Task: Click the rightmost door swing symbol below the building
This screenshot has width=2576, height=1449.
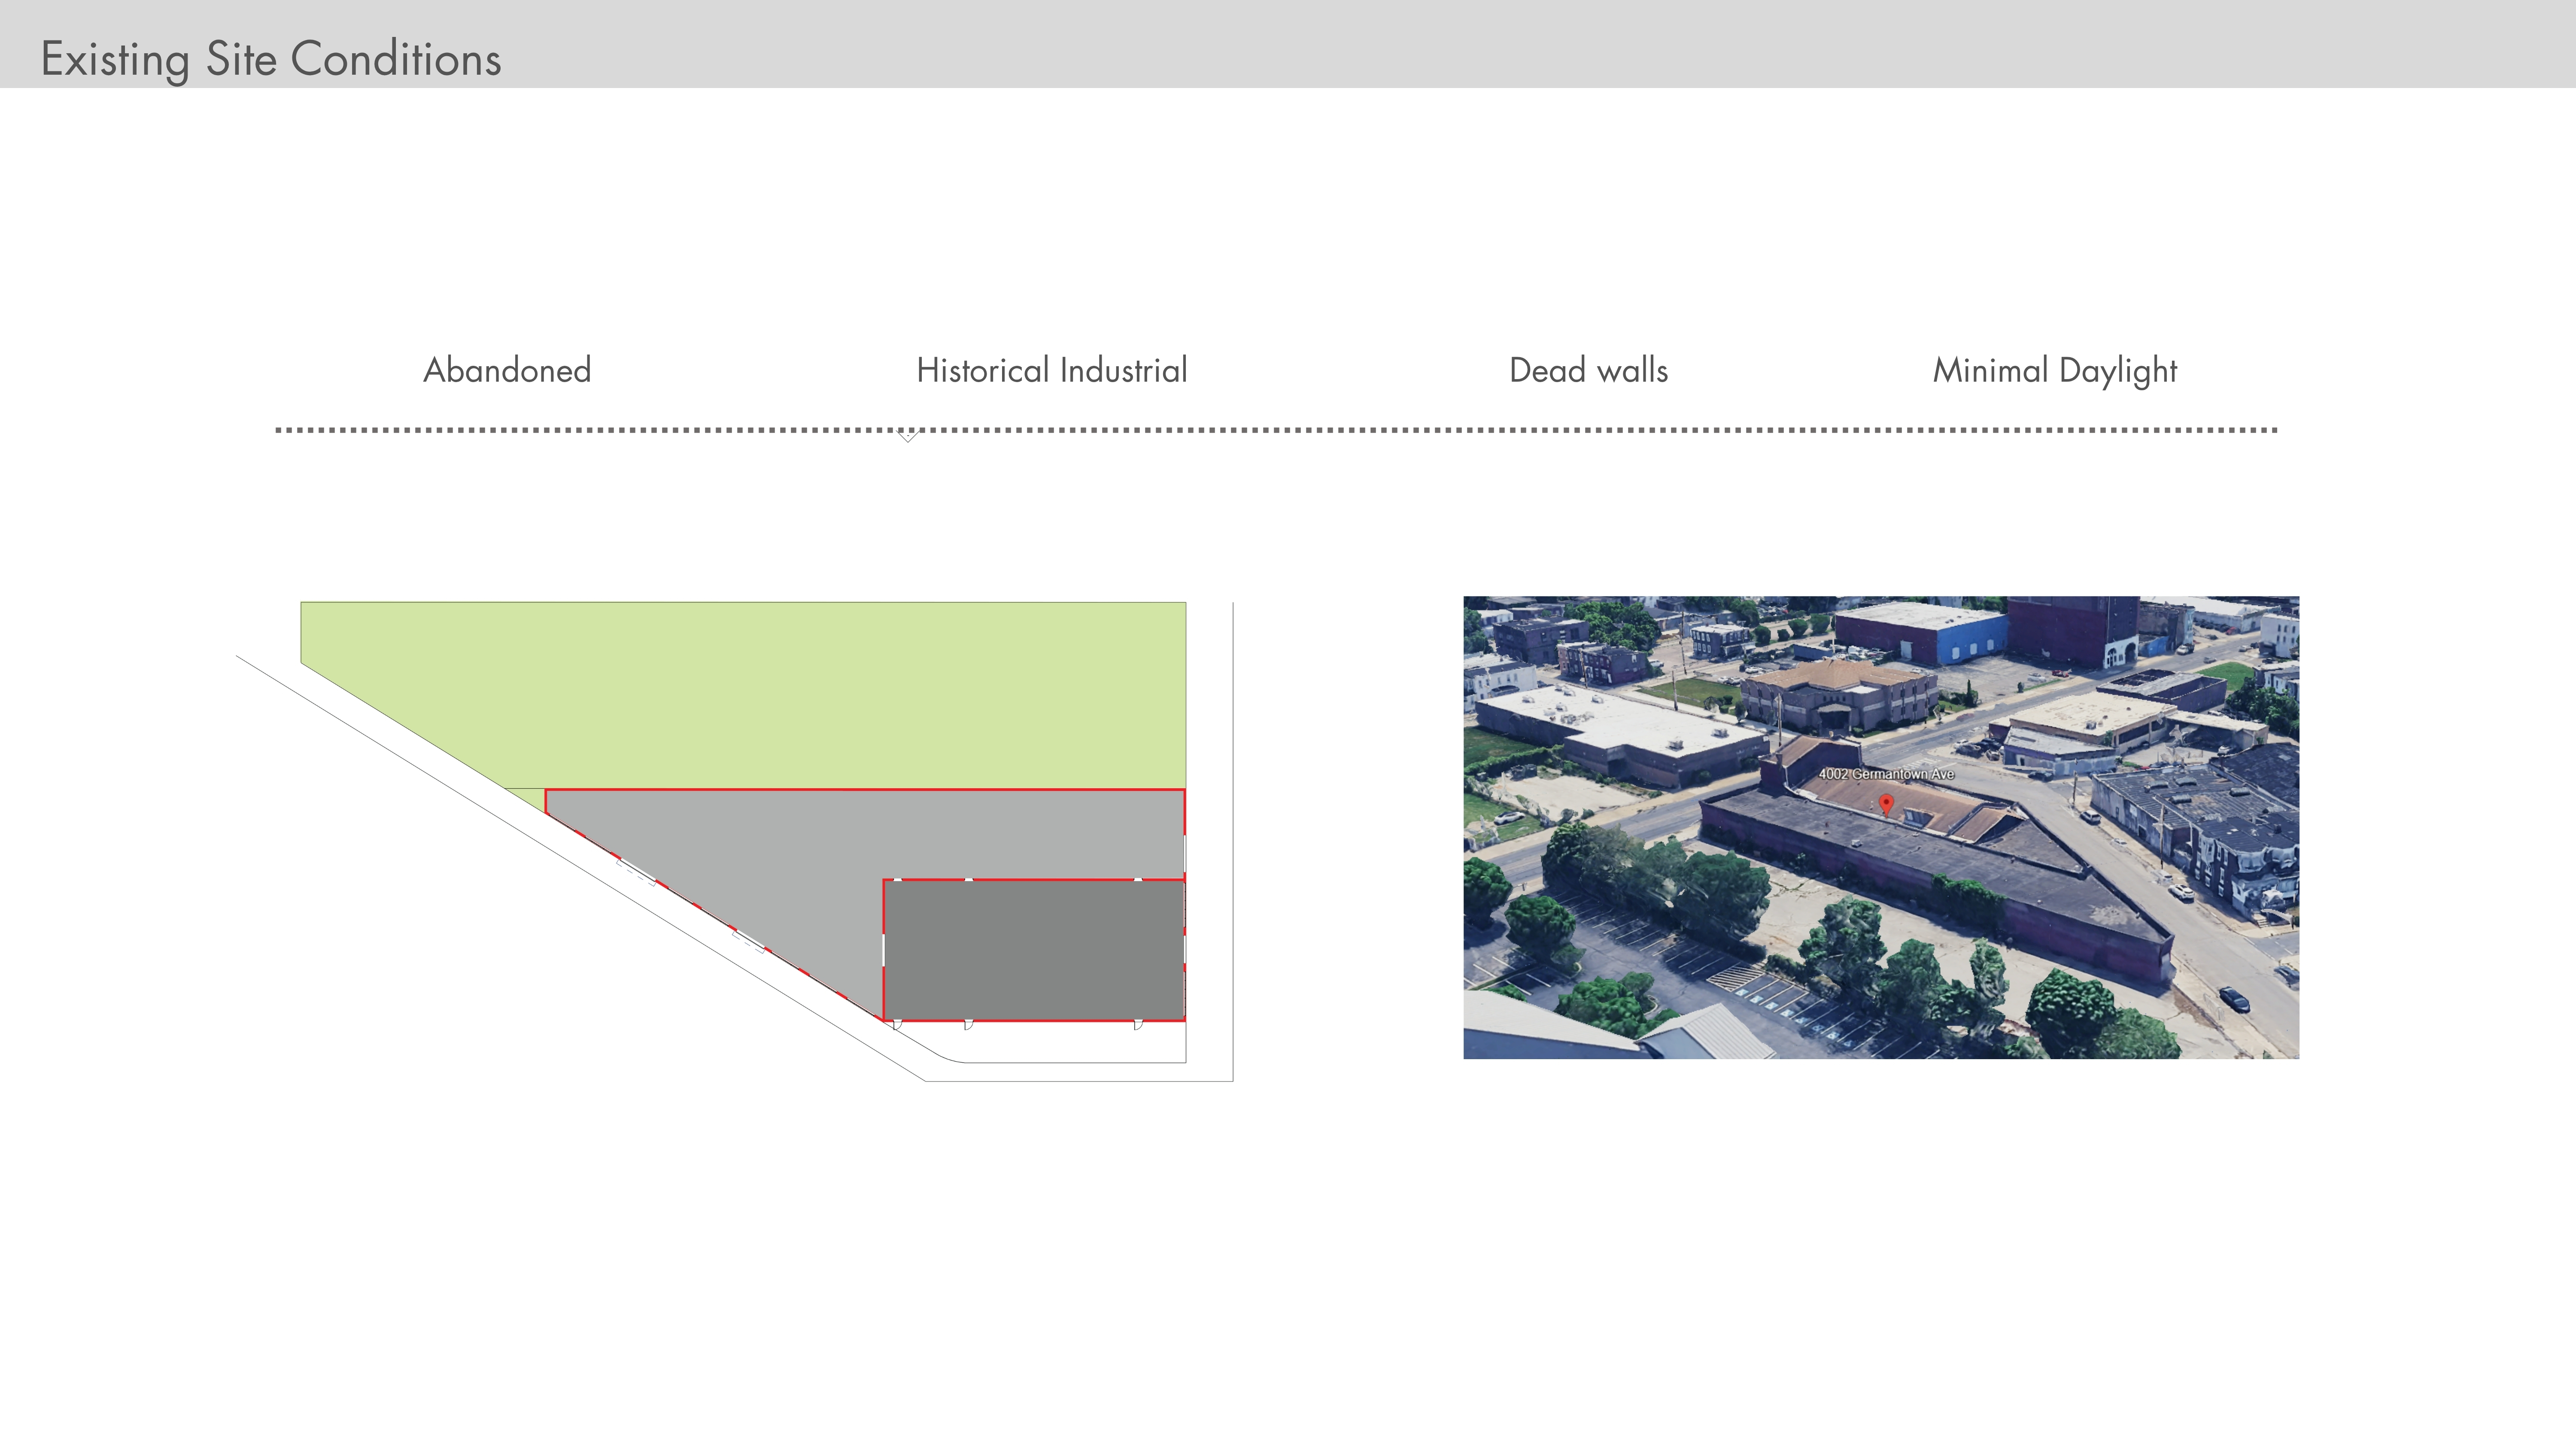Action: pyautogui.click(x=1138, y=1024)
